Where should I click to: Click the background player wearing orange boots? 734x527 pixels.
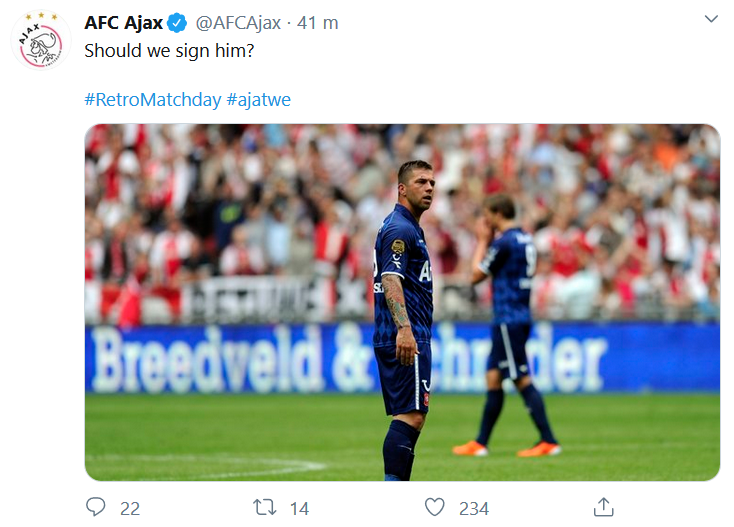click(510, 320)
